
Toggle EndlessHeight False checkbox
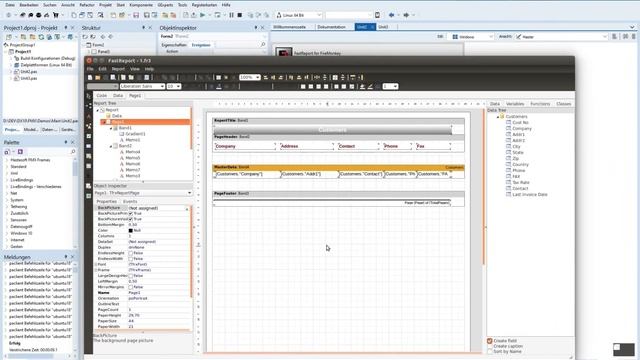(131, 253)
